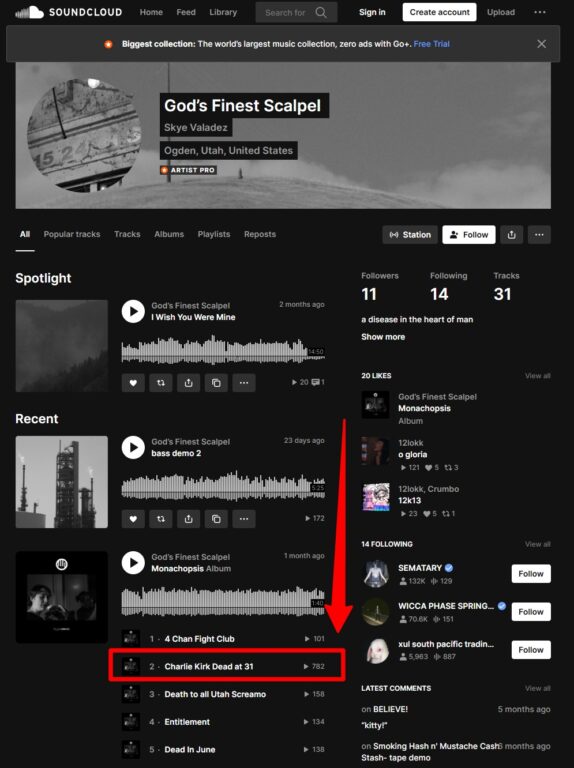Like the track I Wish You Were Mine
574x768 pixels.
click(133, 383)
